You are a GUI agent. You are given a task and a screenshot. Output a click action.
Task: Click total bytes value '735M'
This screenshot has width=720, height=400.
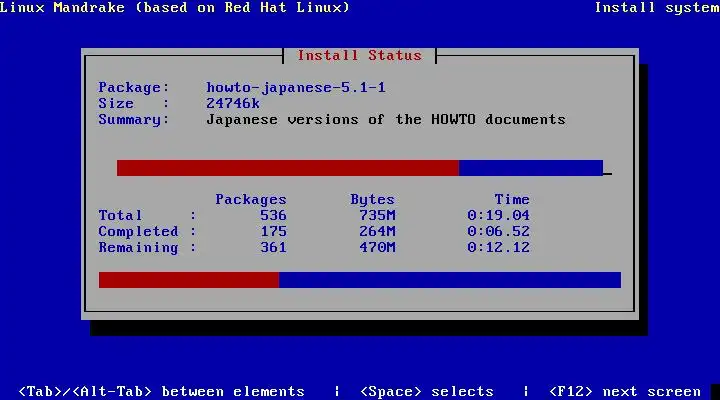click(377, 215)
